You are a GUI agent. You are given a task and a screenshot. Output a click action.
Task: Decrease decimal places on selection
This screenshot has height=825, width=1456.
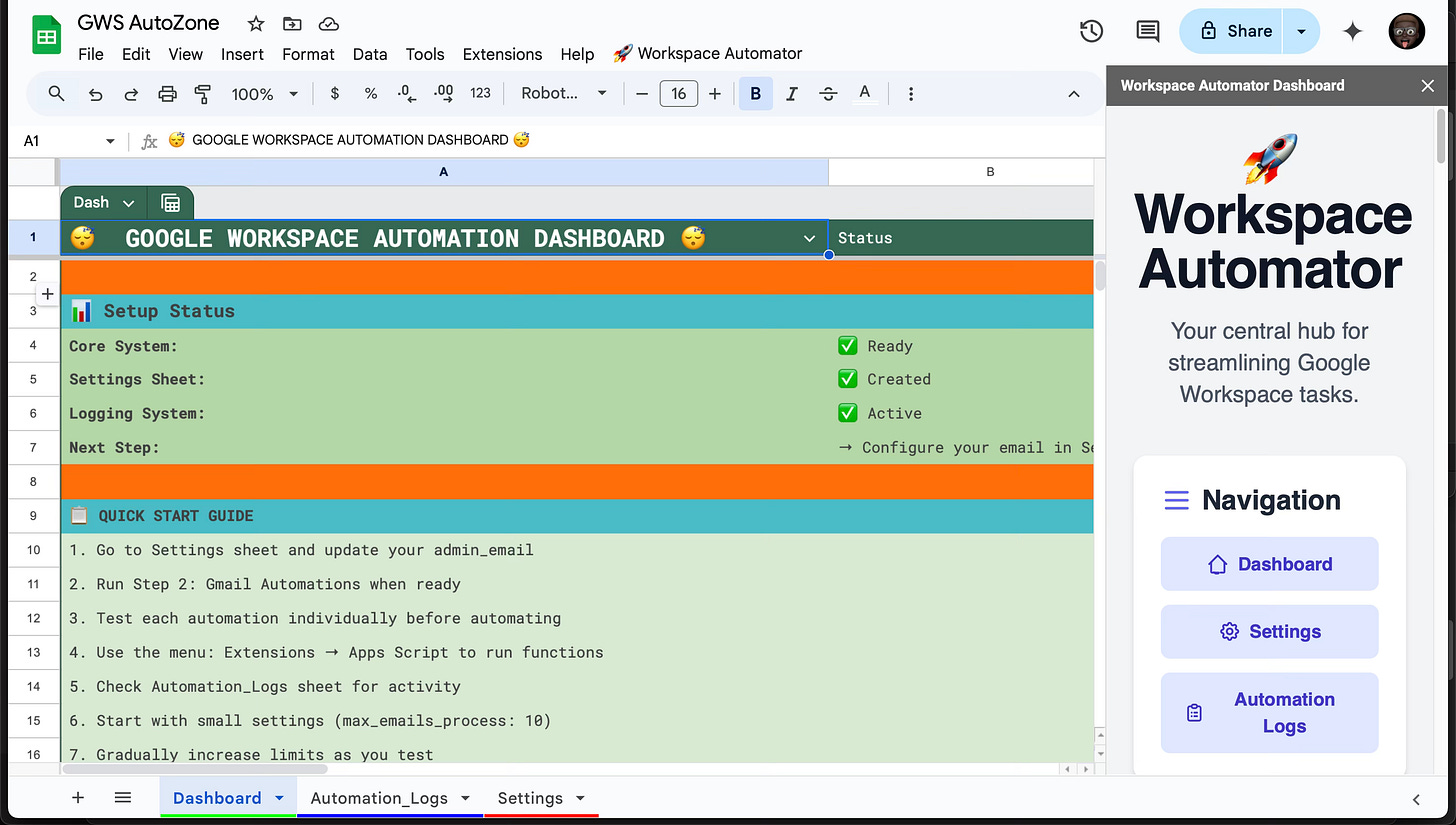click(x=406, y=93)
